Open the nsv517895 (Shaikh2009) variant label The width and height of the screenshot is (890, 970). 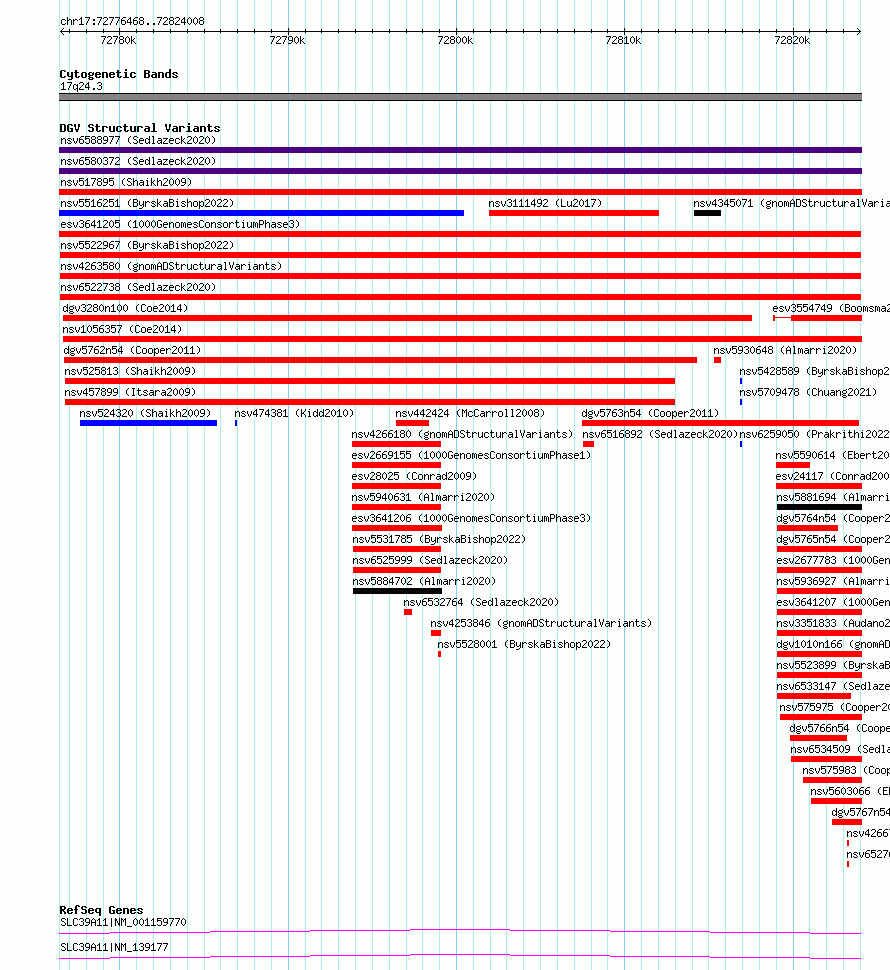pos(126,182)
